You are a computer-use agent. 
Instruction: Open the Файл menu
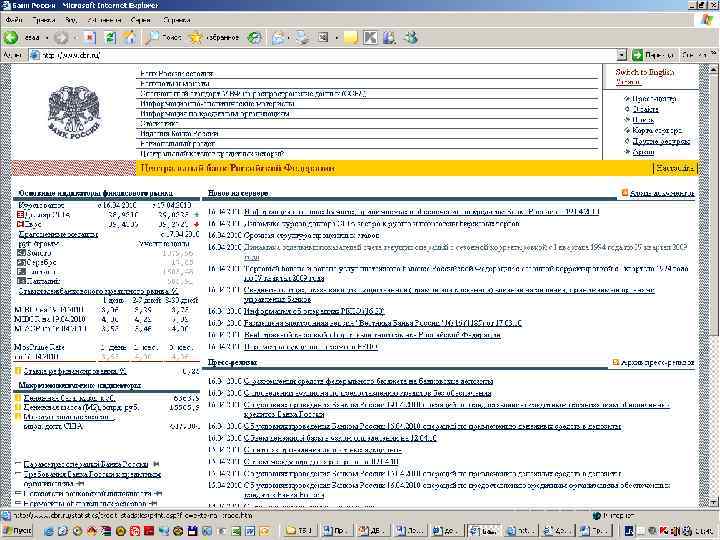pyautogui.click(x=14, y=20)
